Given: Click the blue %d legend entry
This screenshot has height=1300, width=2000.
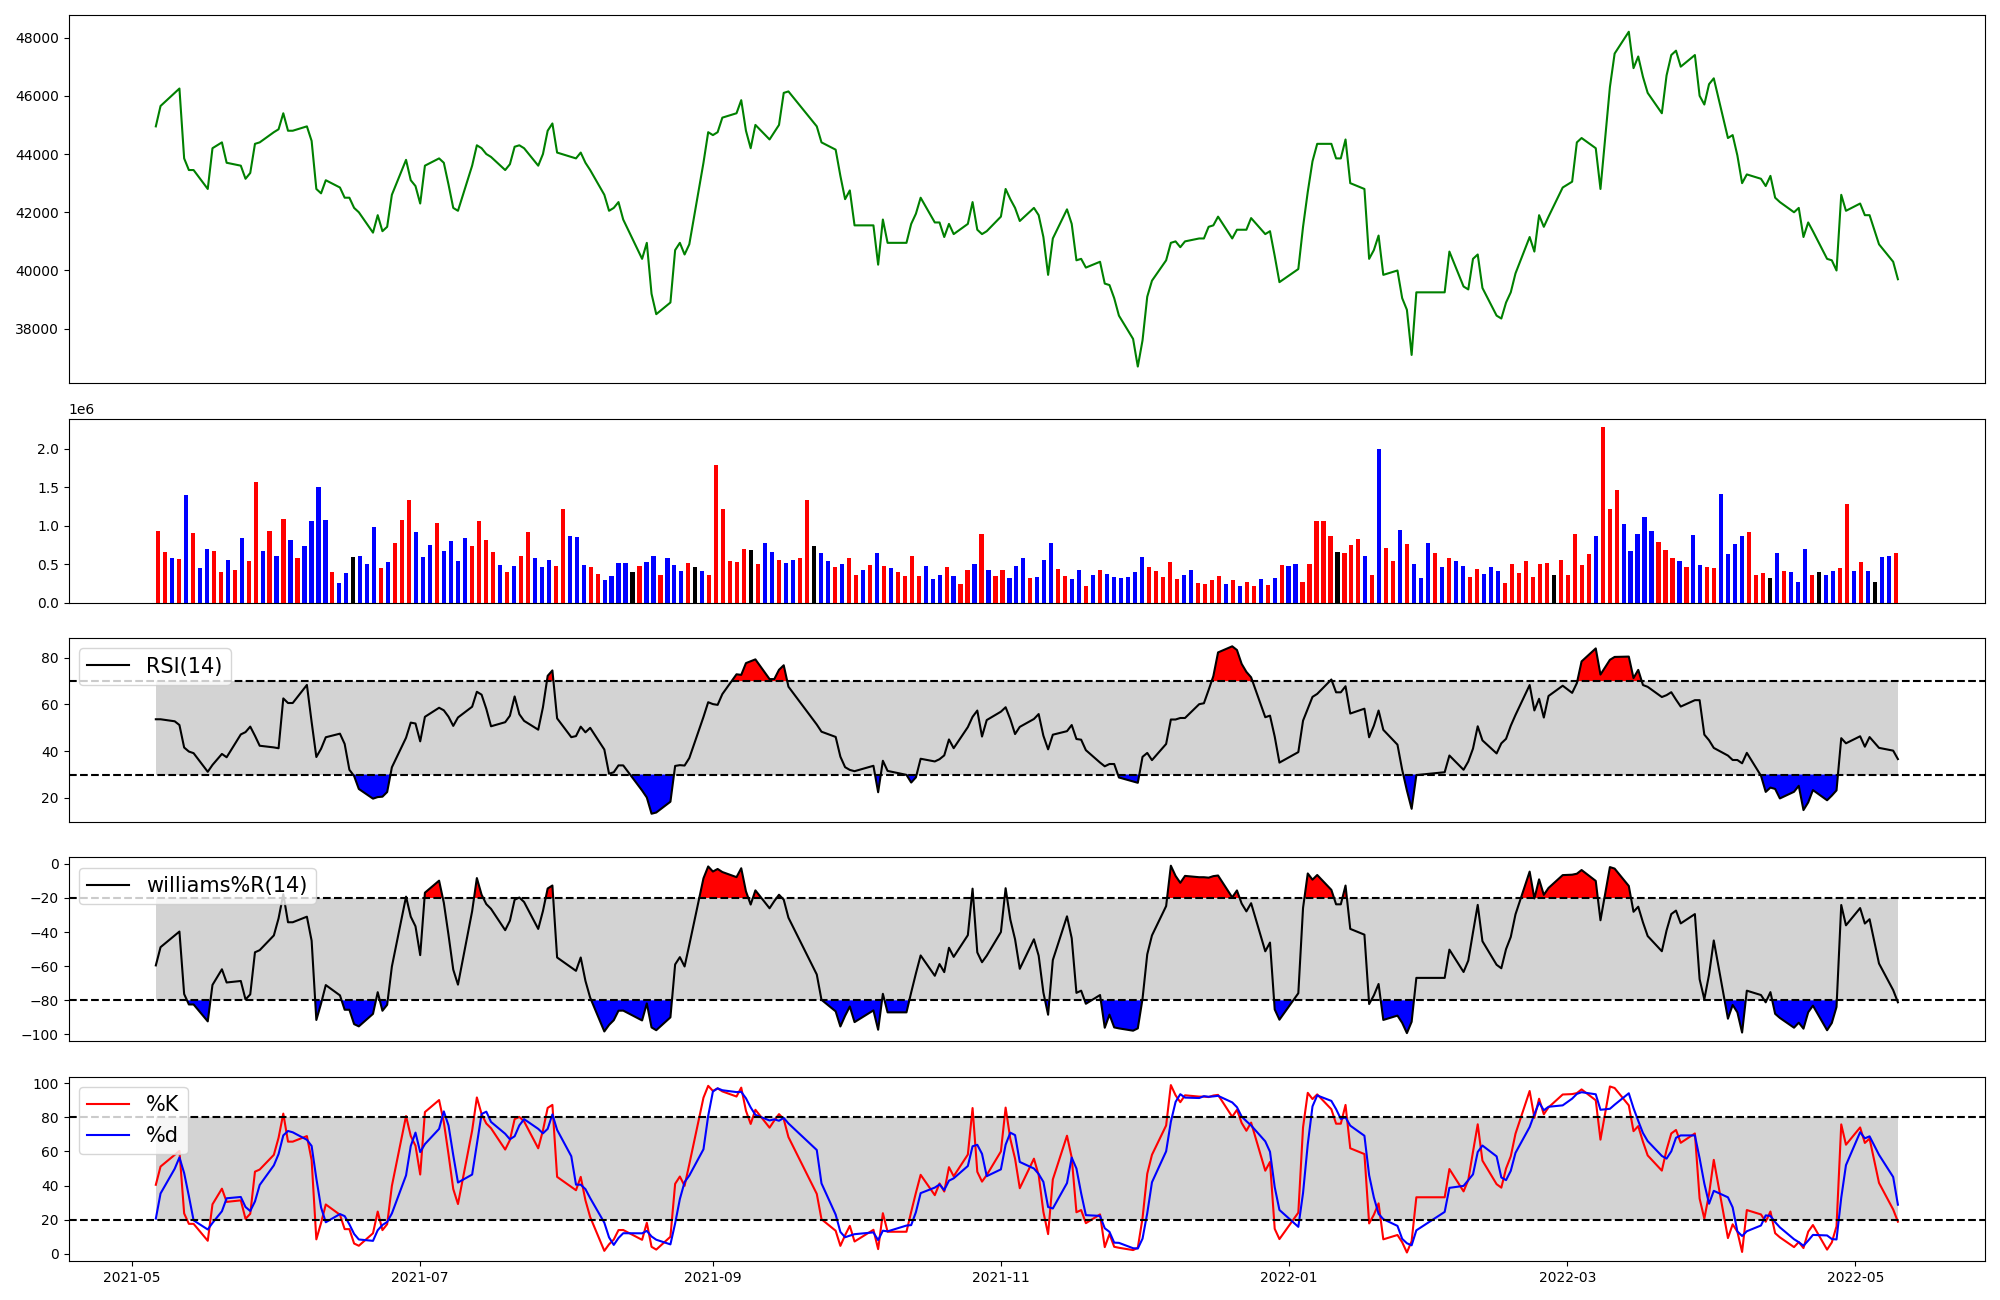Looking at the screenshot, I should [161, 1135].
